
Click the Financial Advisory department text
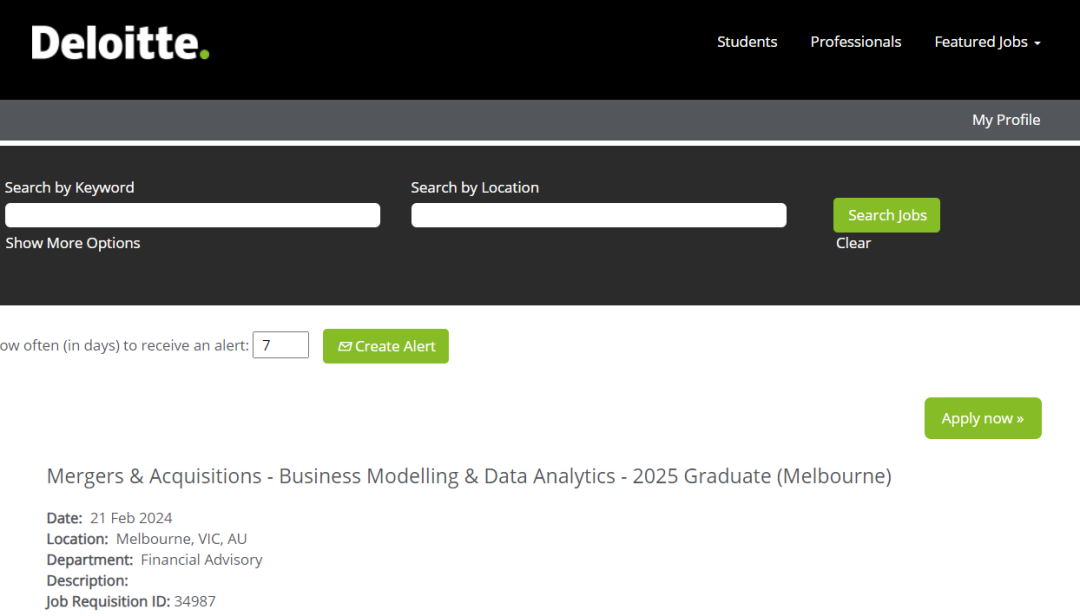[201, 560]
